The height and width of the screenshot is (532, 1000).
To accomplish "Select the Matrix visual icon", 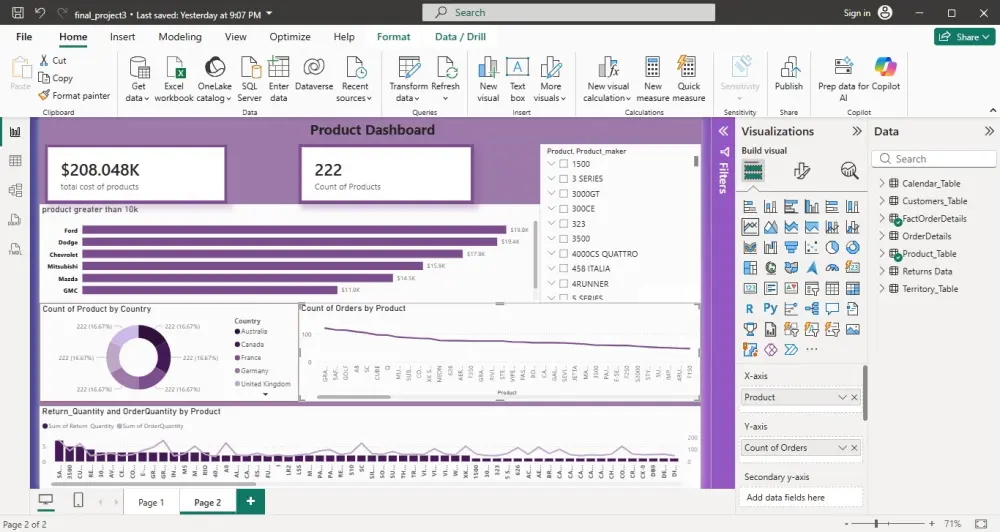I will (x=852, y=288).
